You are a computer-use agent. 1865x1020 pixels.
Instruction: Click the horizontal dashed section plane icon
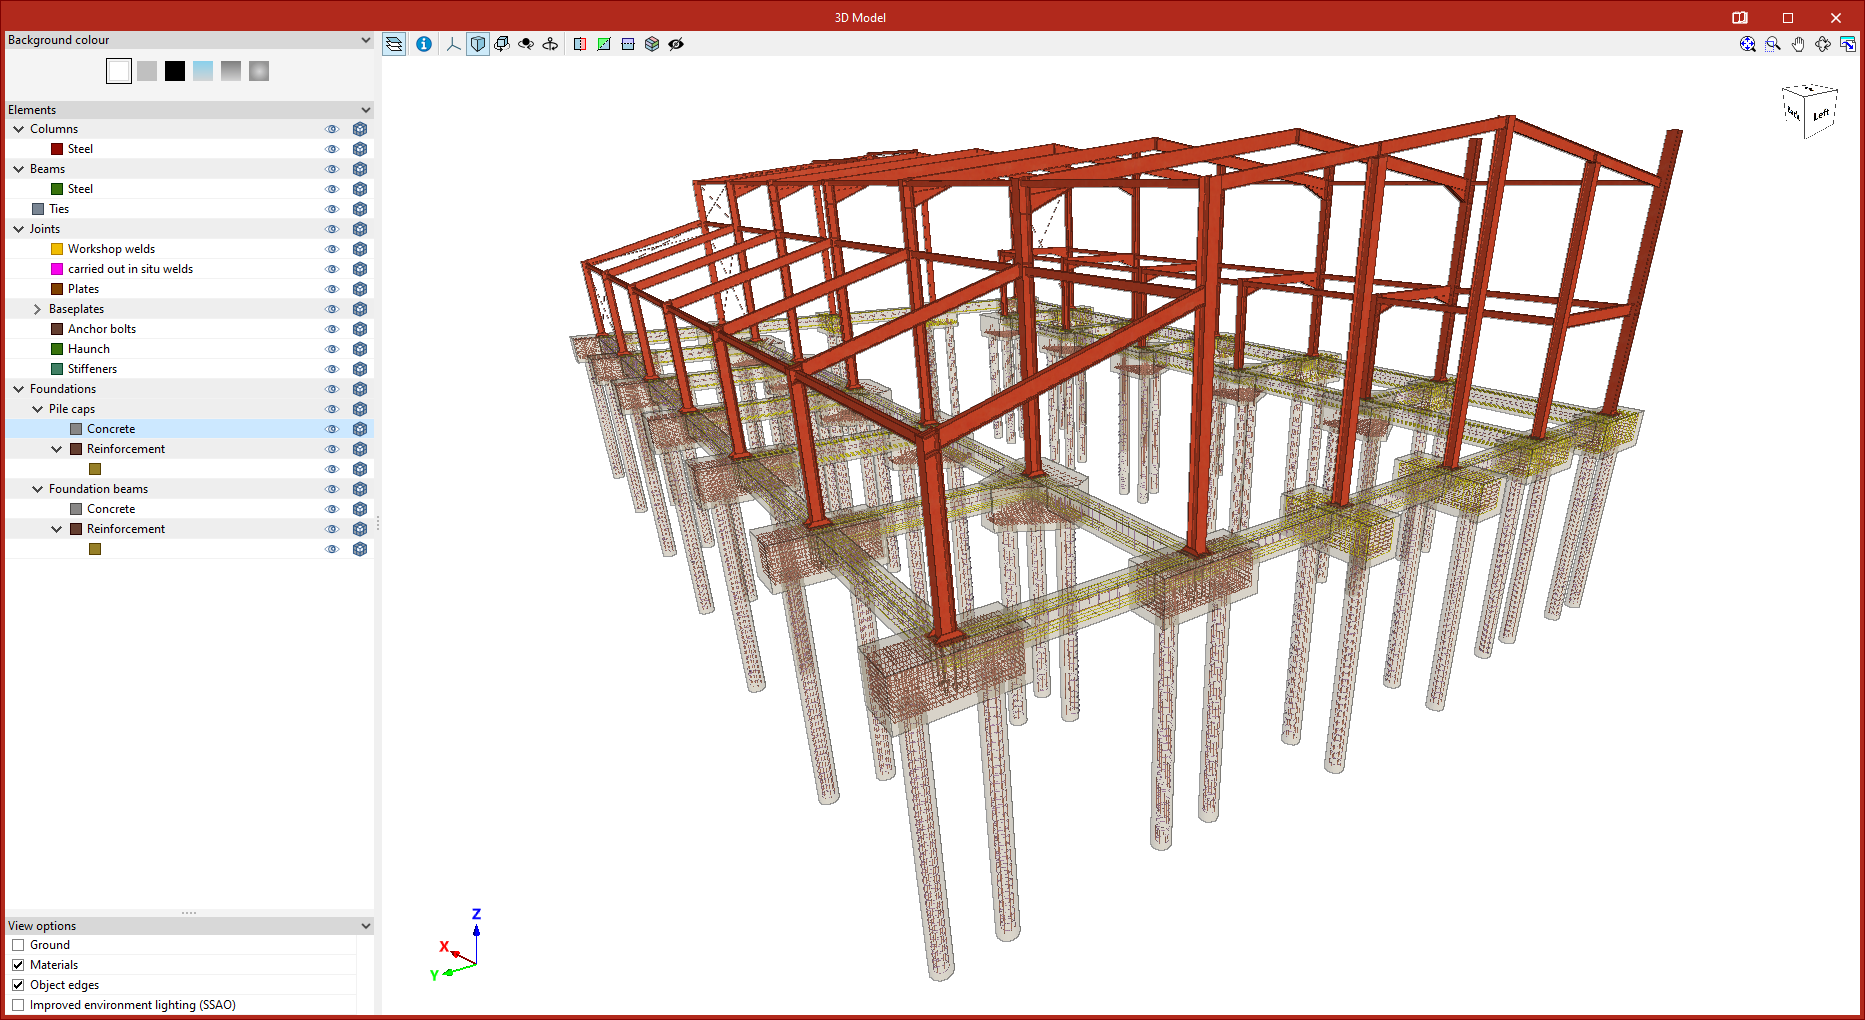[628, 44]
